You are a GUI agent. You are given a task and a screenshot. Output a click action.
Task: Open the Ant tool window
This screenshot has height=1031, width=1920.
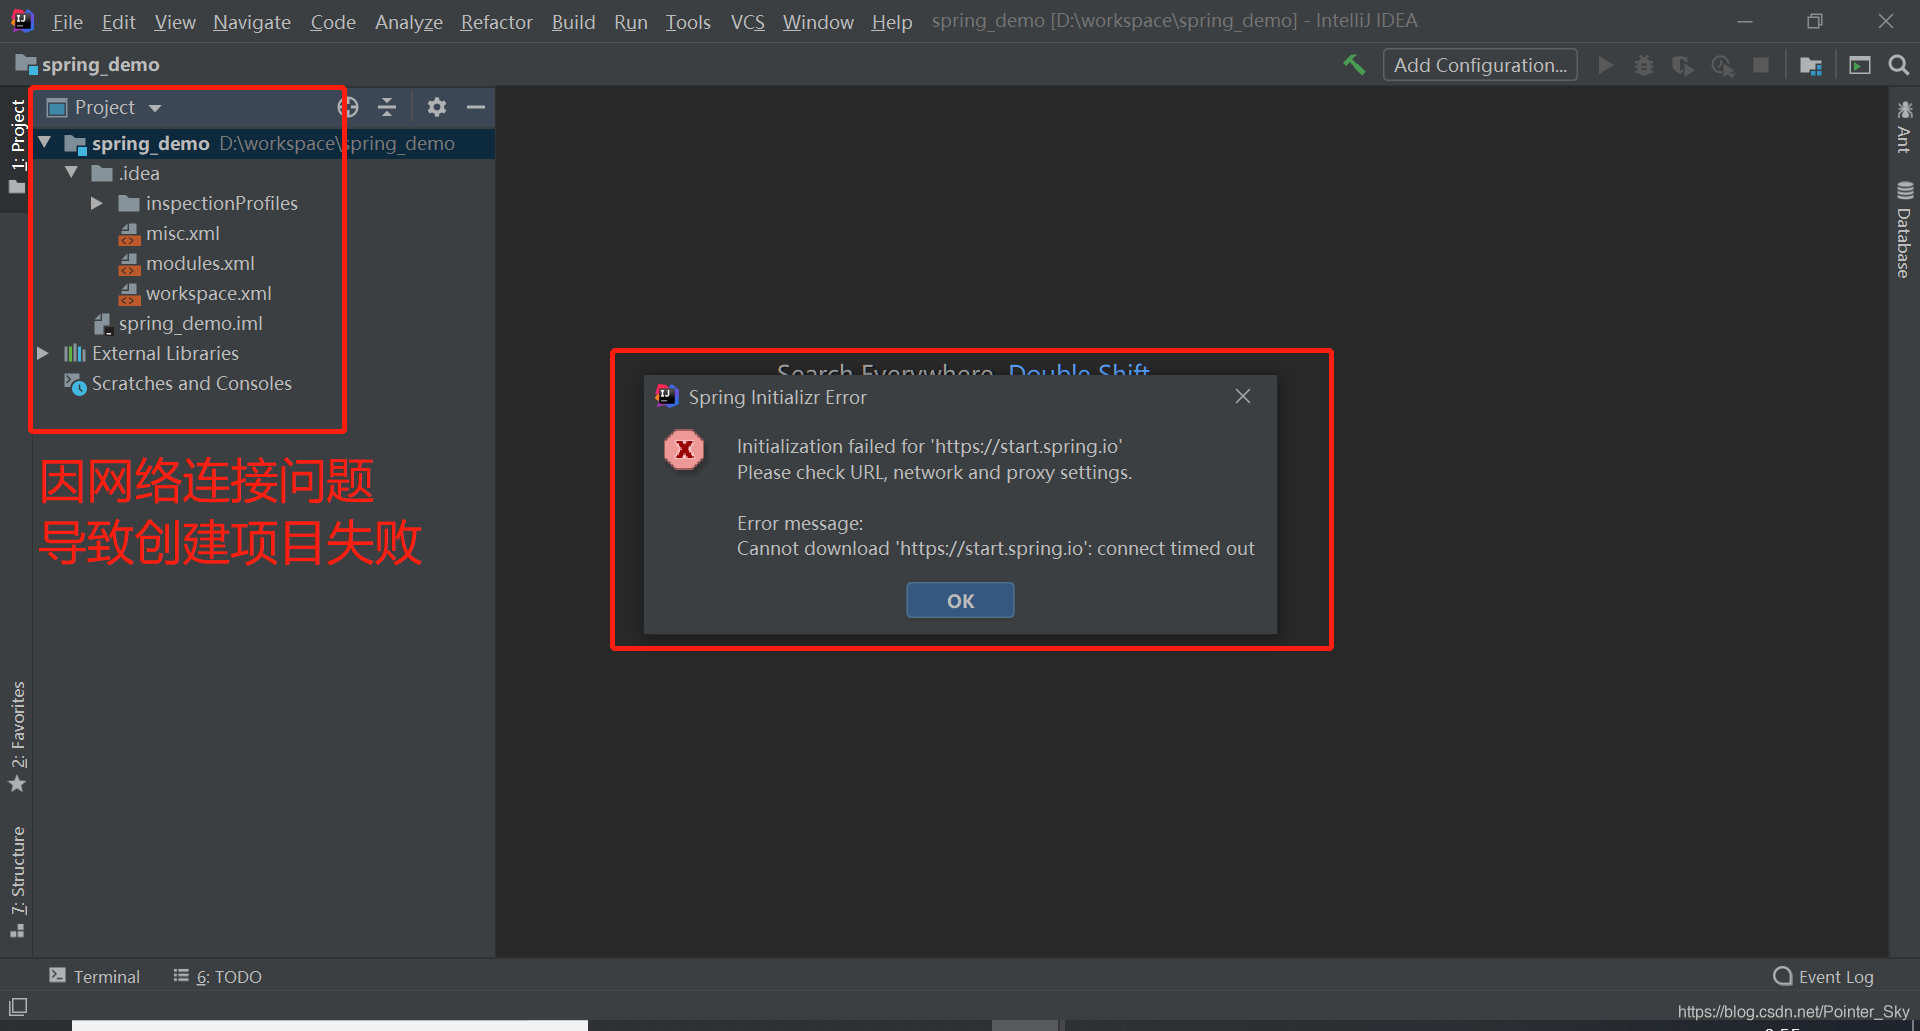coord(1904,126)
